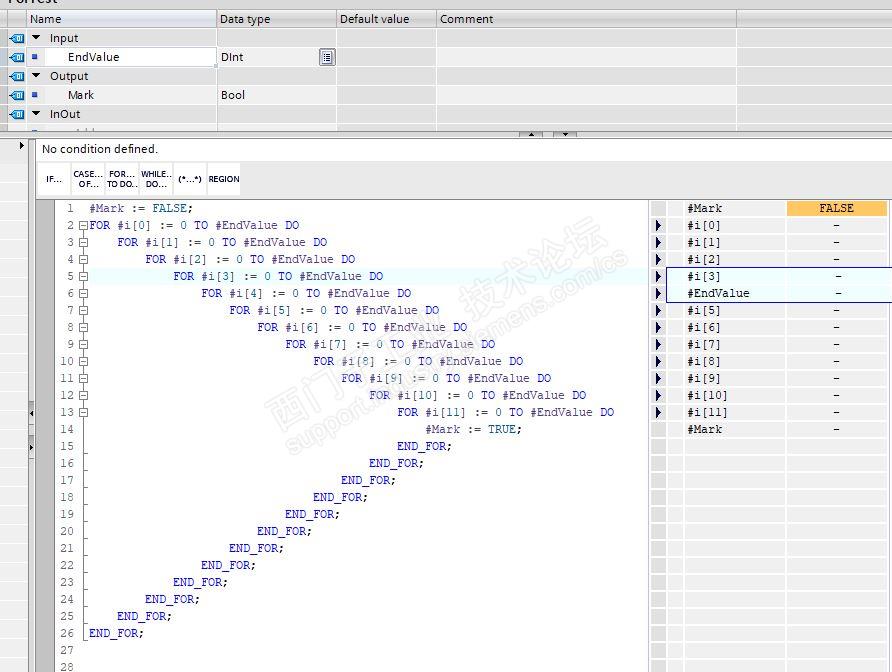Click the pane up arrow splitter button
The height and width of the screenshot is (672, 892).
[x=531, y=134]
